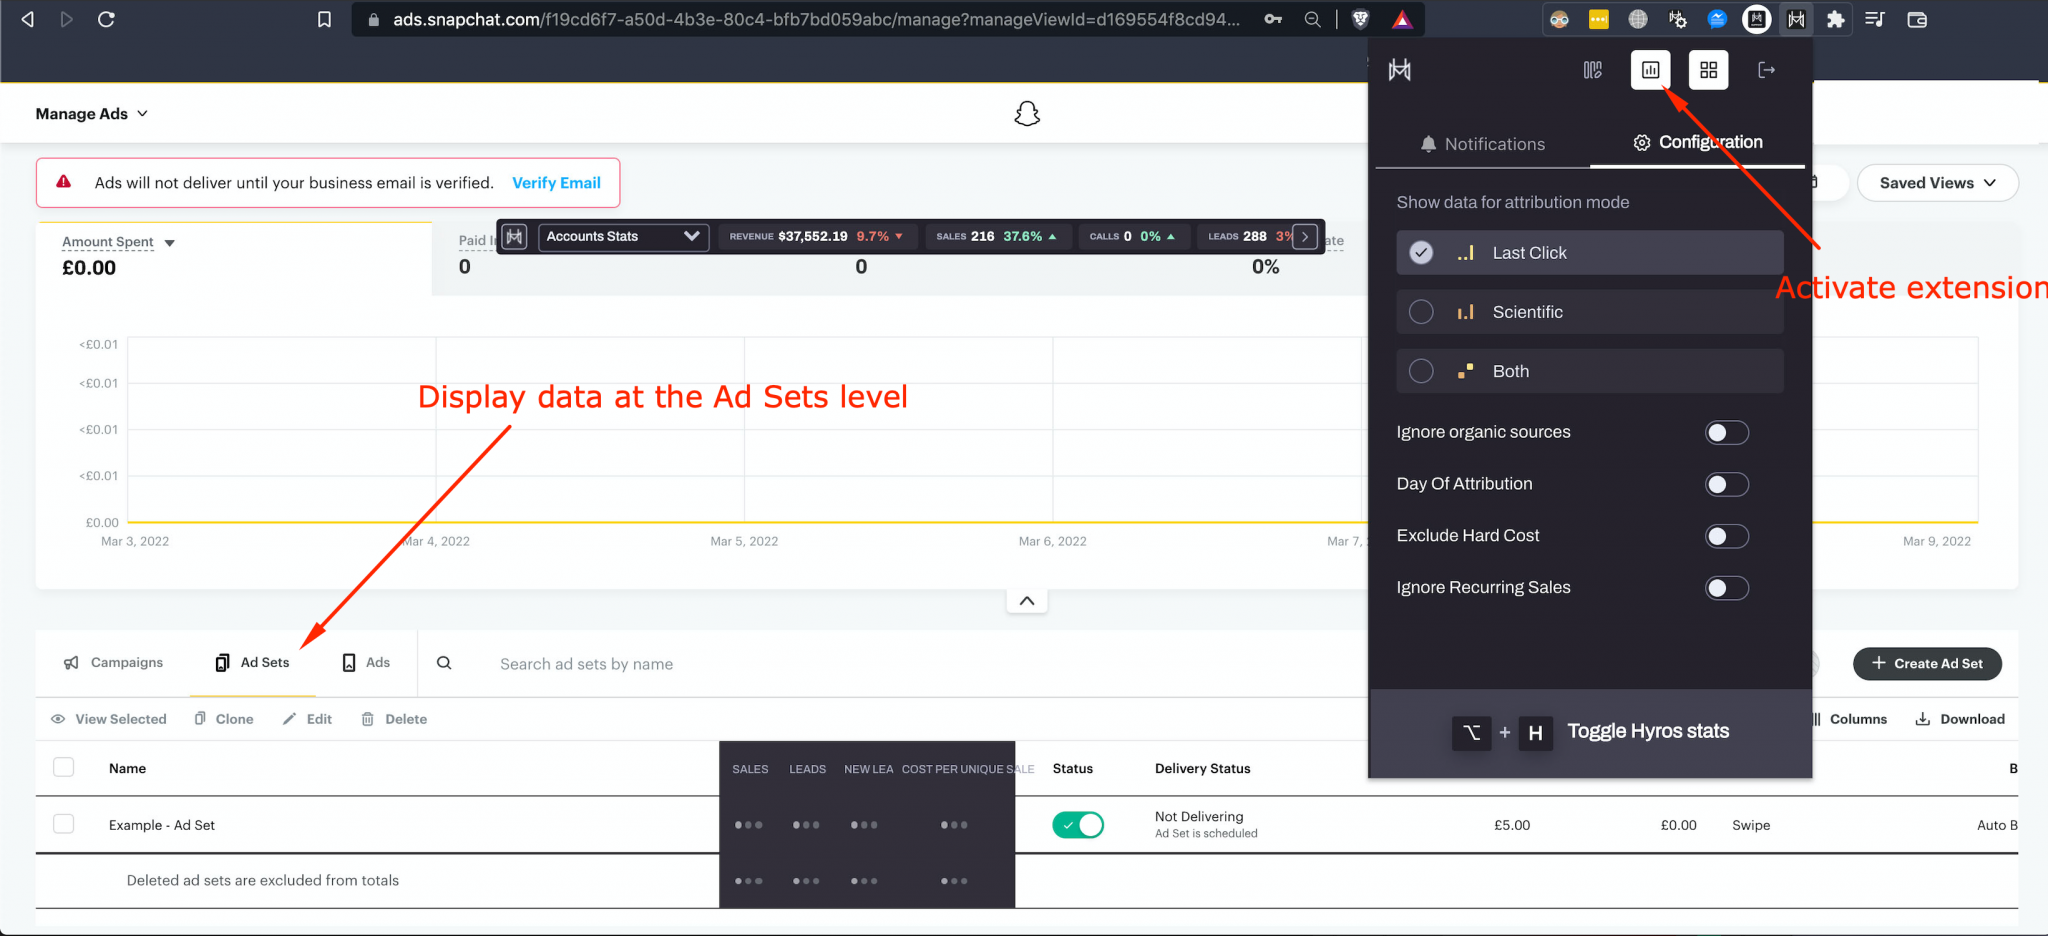Open the Snapchat ghost icon in the header
2048x936 pixels.
pyautogui.click(x=1027, y=113)
